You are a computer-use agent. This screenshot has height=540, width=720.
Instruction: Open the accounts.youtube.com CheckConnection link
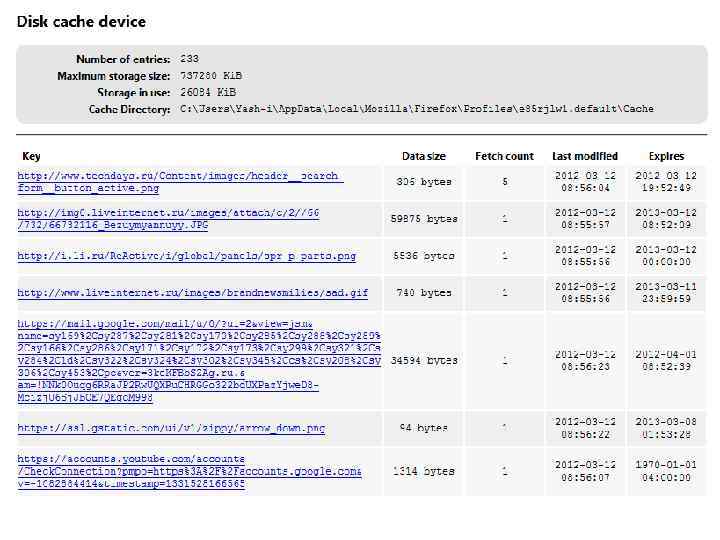click(189, 470)
